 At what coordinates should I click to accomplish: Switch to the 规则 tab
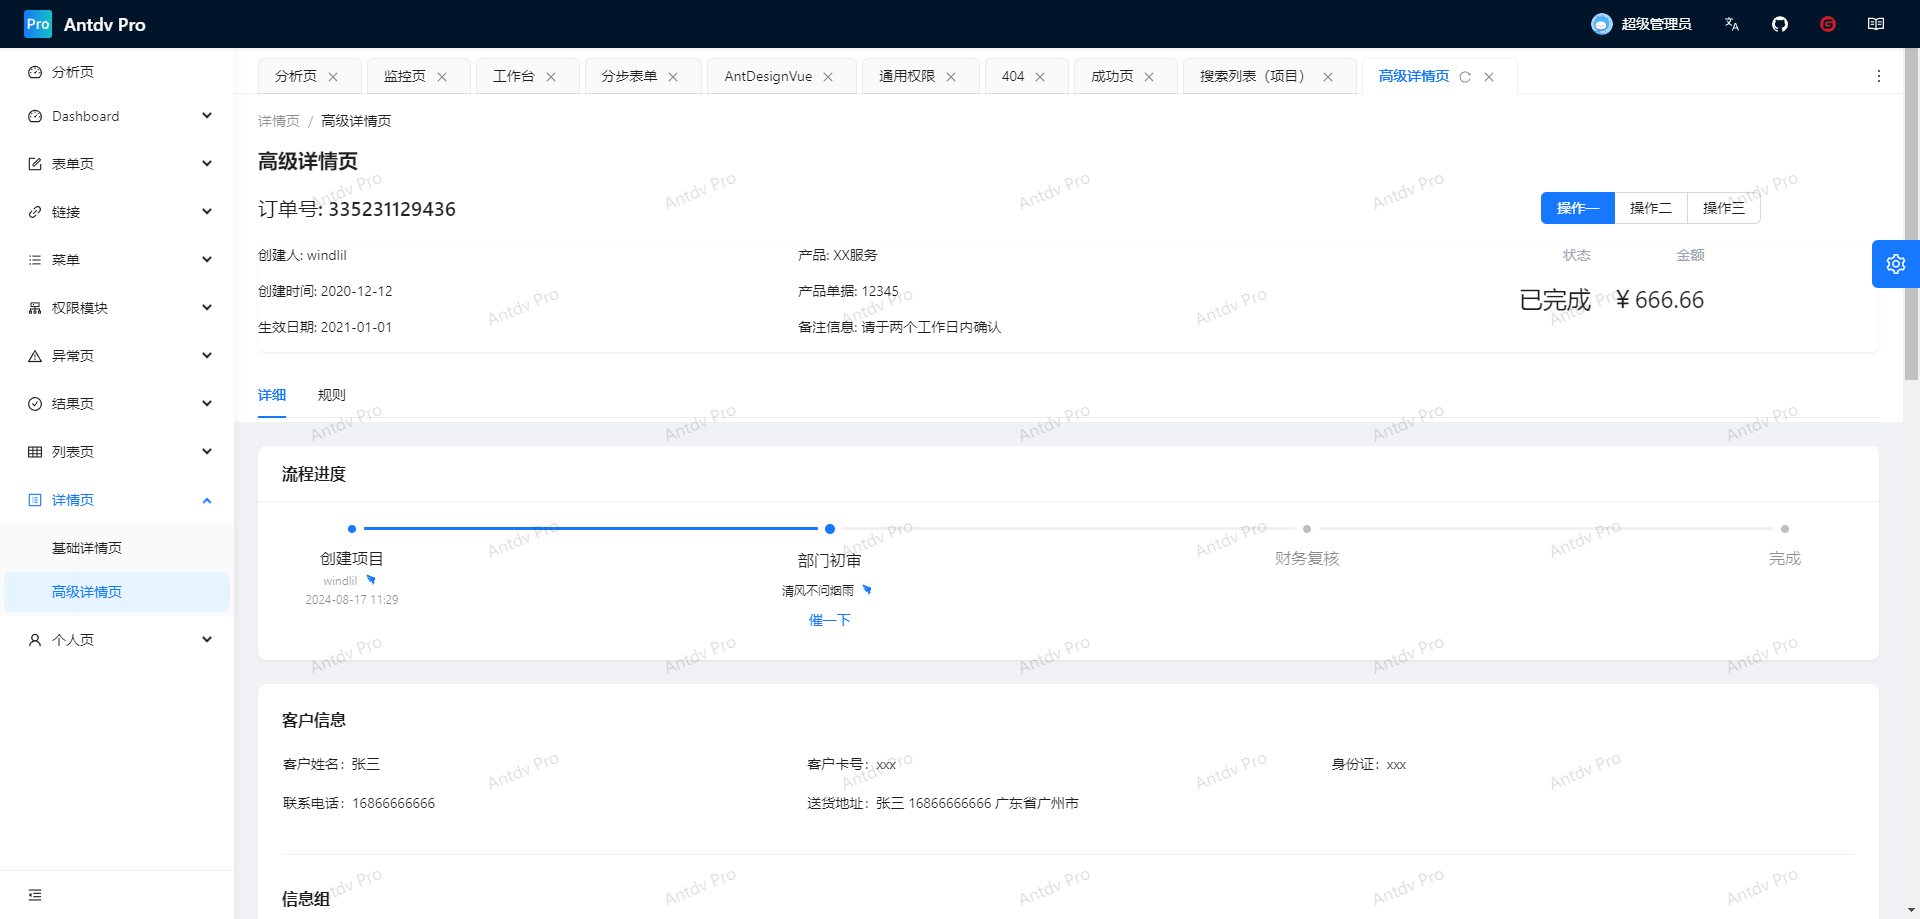tap(331, 395)
